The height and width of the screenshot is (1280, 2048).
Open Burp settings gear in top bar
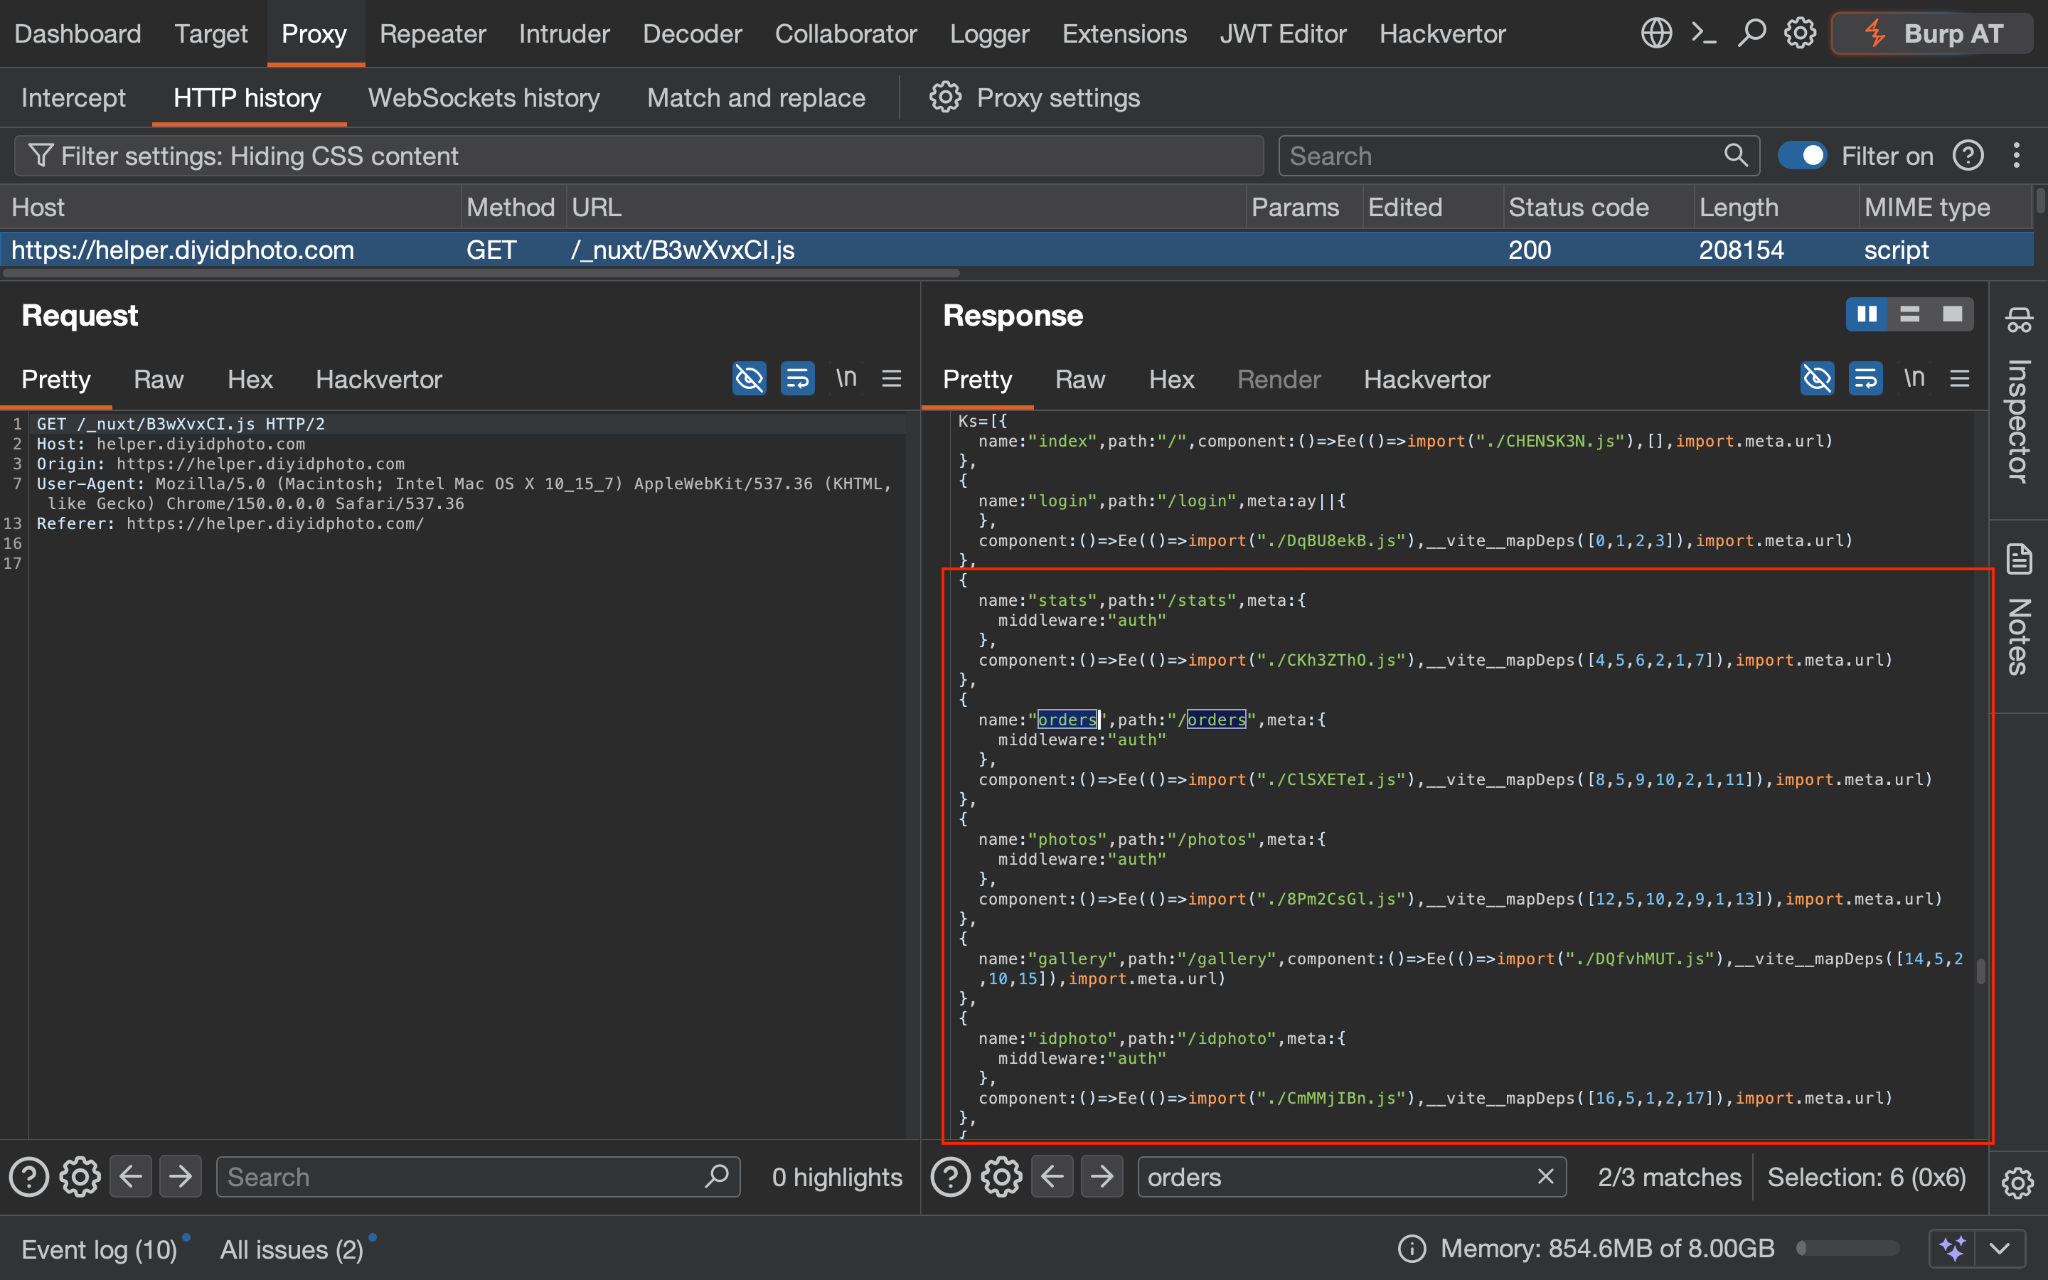(x=1800, y=33)
